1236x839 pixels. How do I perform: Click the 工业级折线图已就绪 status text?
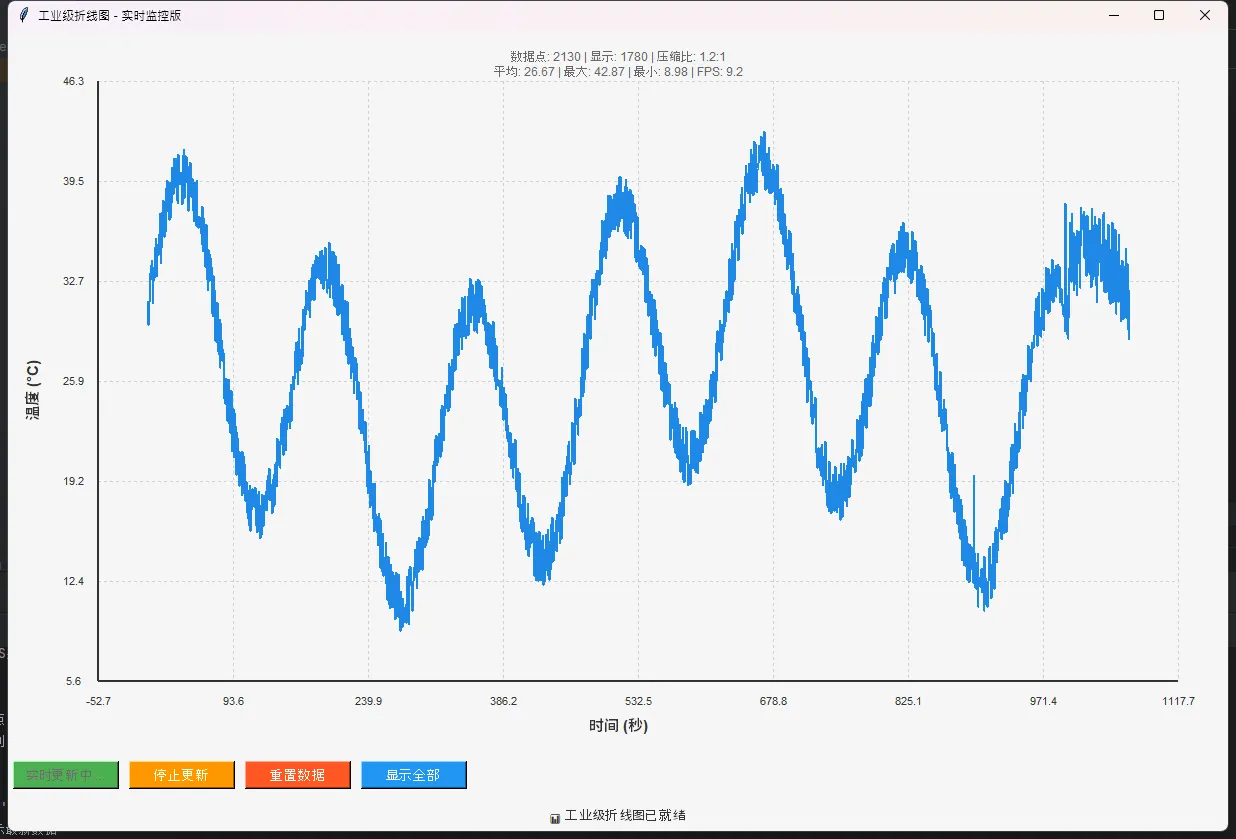click(625, 815)
